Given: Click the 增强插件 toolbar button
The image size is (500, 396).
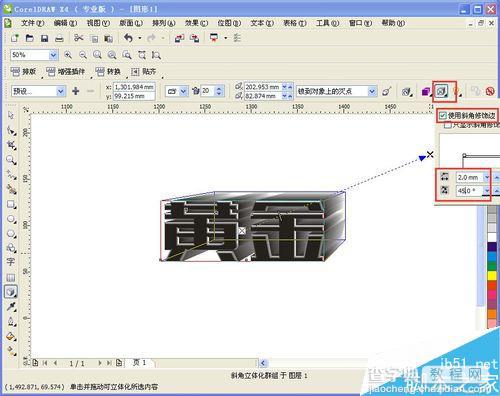Looking at the screenshot, I should point(66,71).
